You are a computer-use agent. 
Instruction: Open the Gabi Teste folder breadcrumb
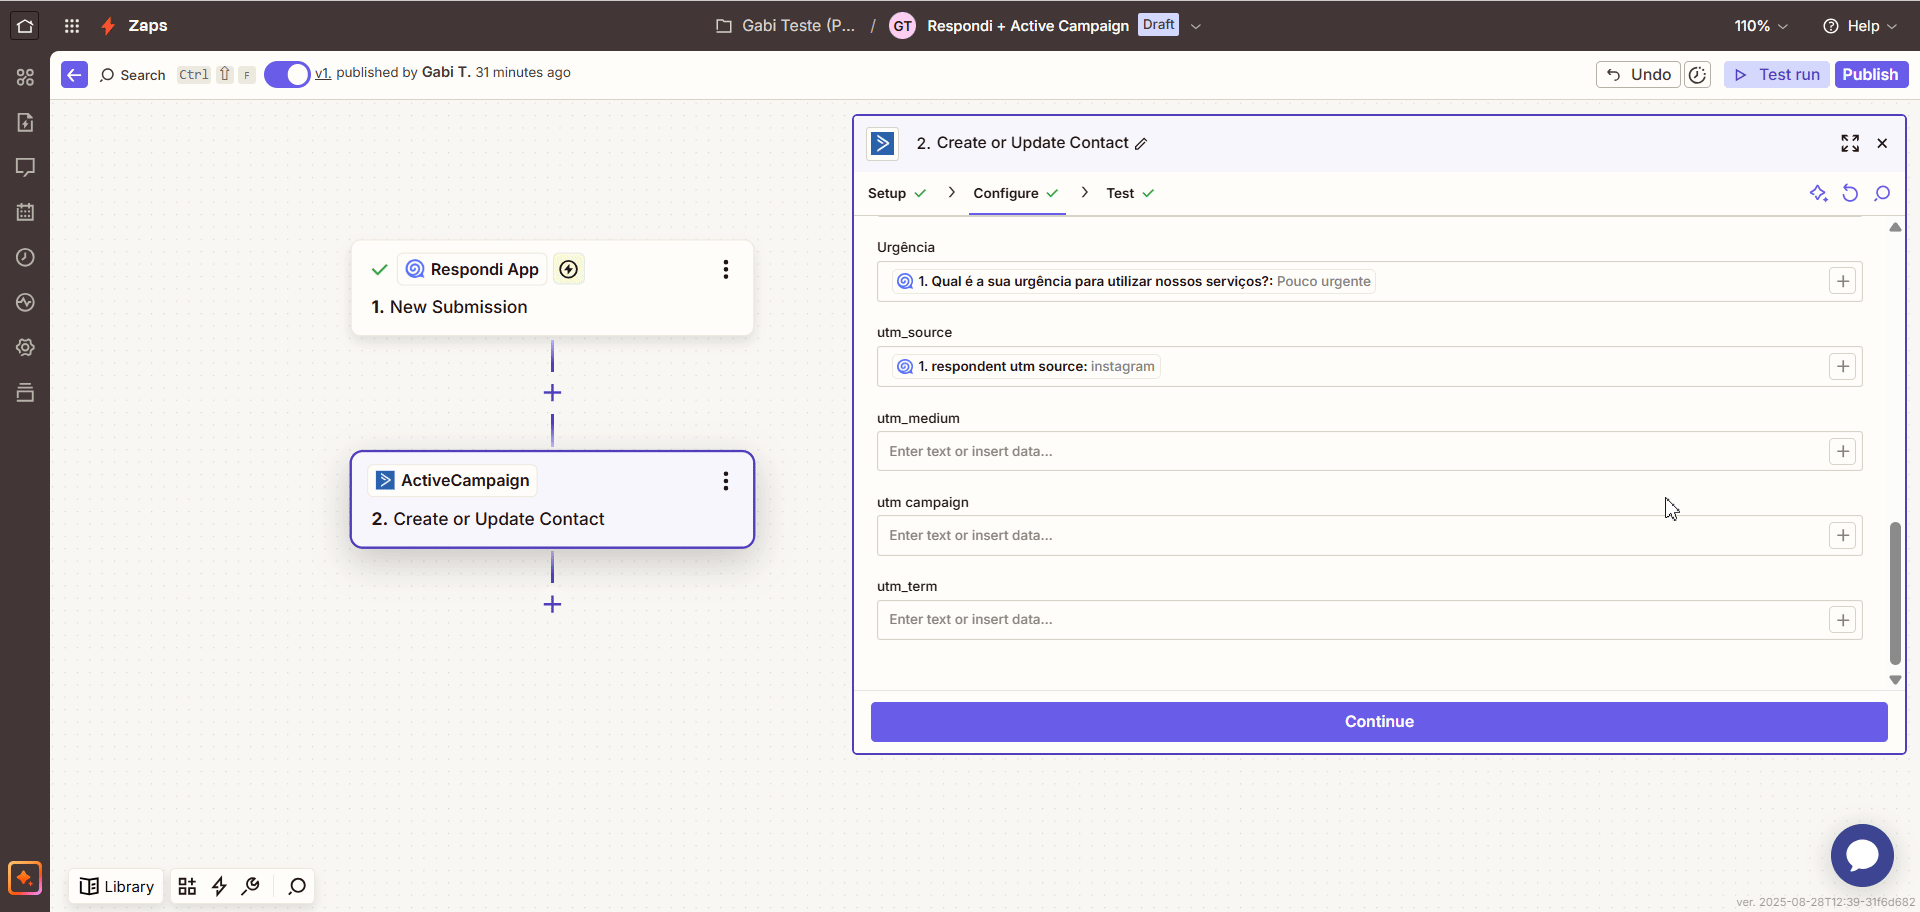pos(786,26)
